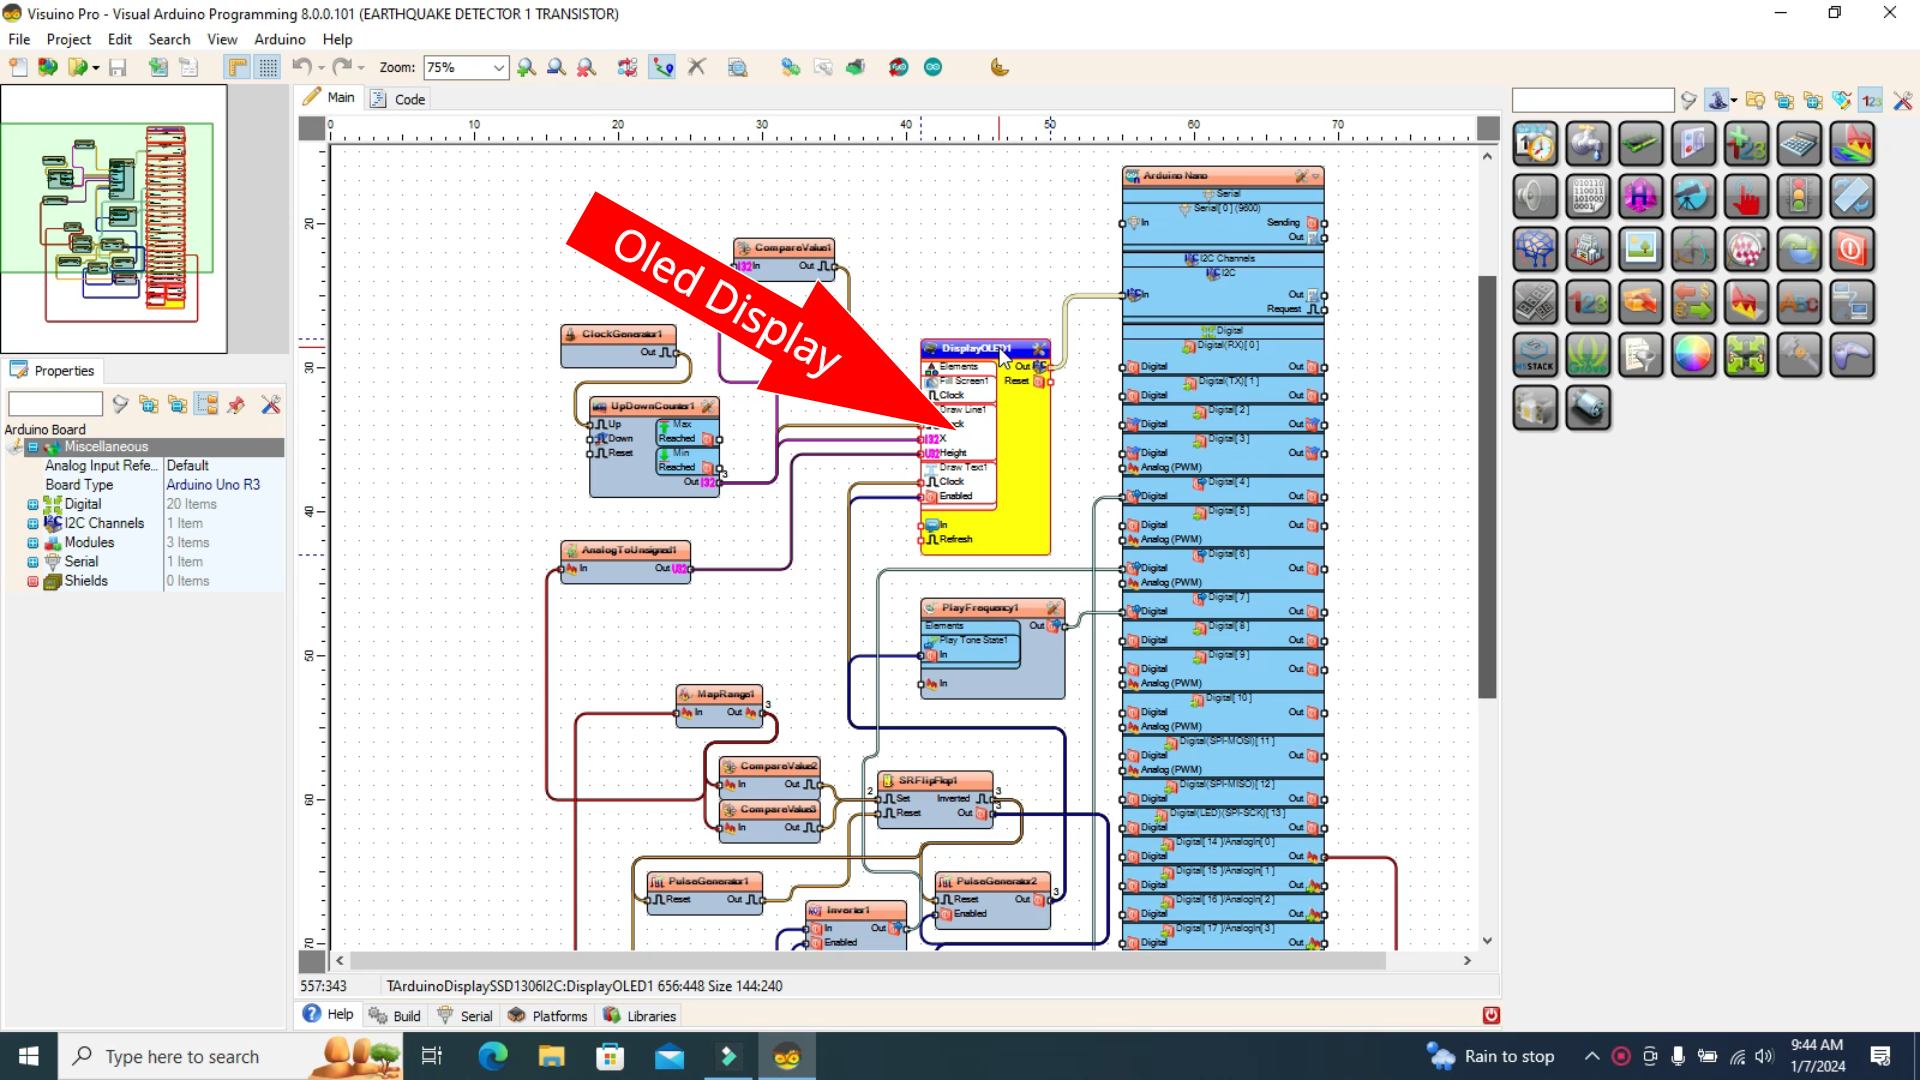Click the teal Arduino logo icon
Screen dimensions: 1920x1080
point(933,67)
